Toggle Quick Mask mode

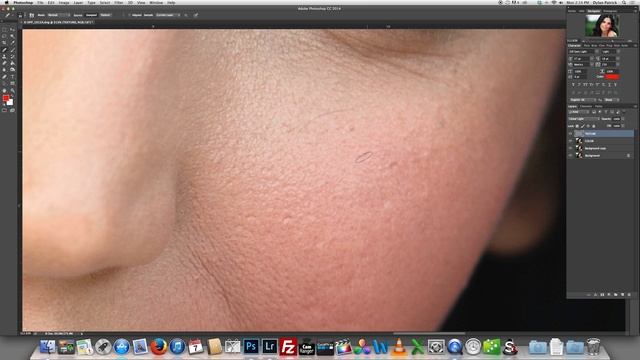(x=4, y=110)
